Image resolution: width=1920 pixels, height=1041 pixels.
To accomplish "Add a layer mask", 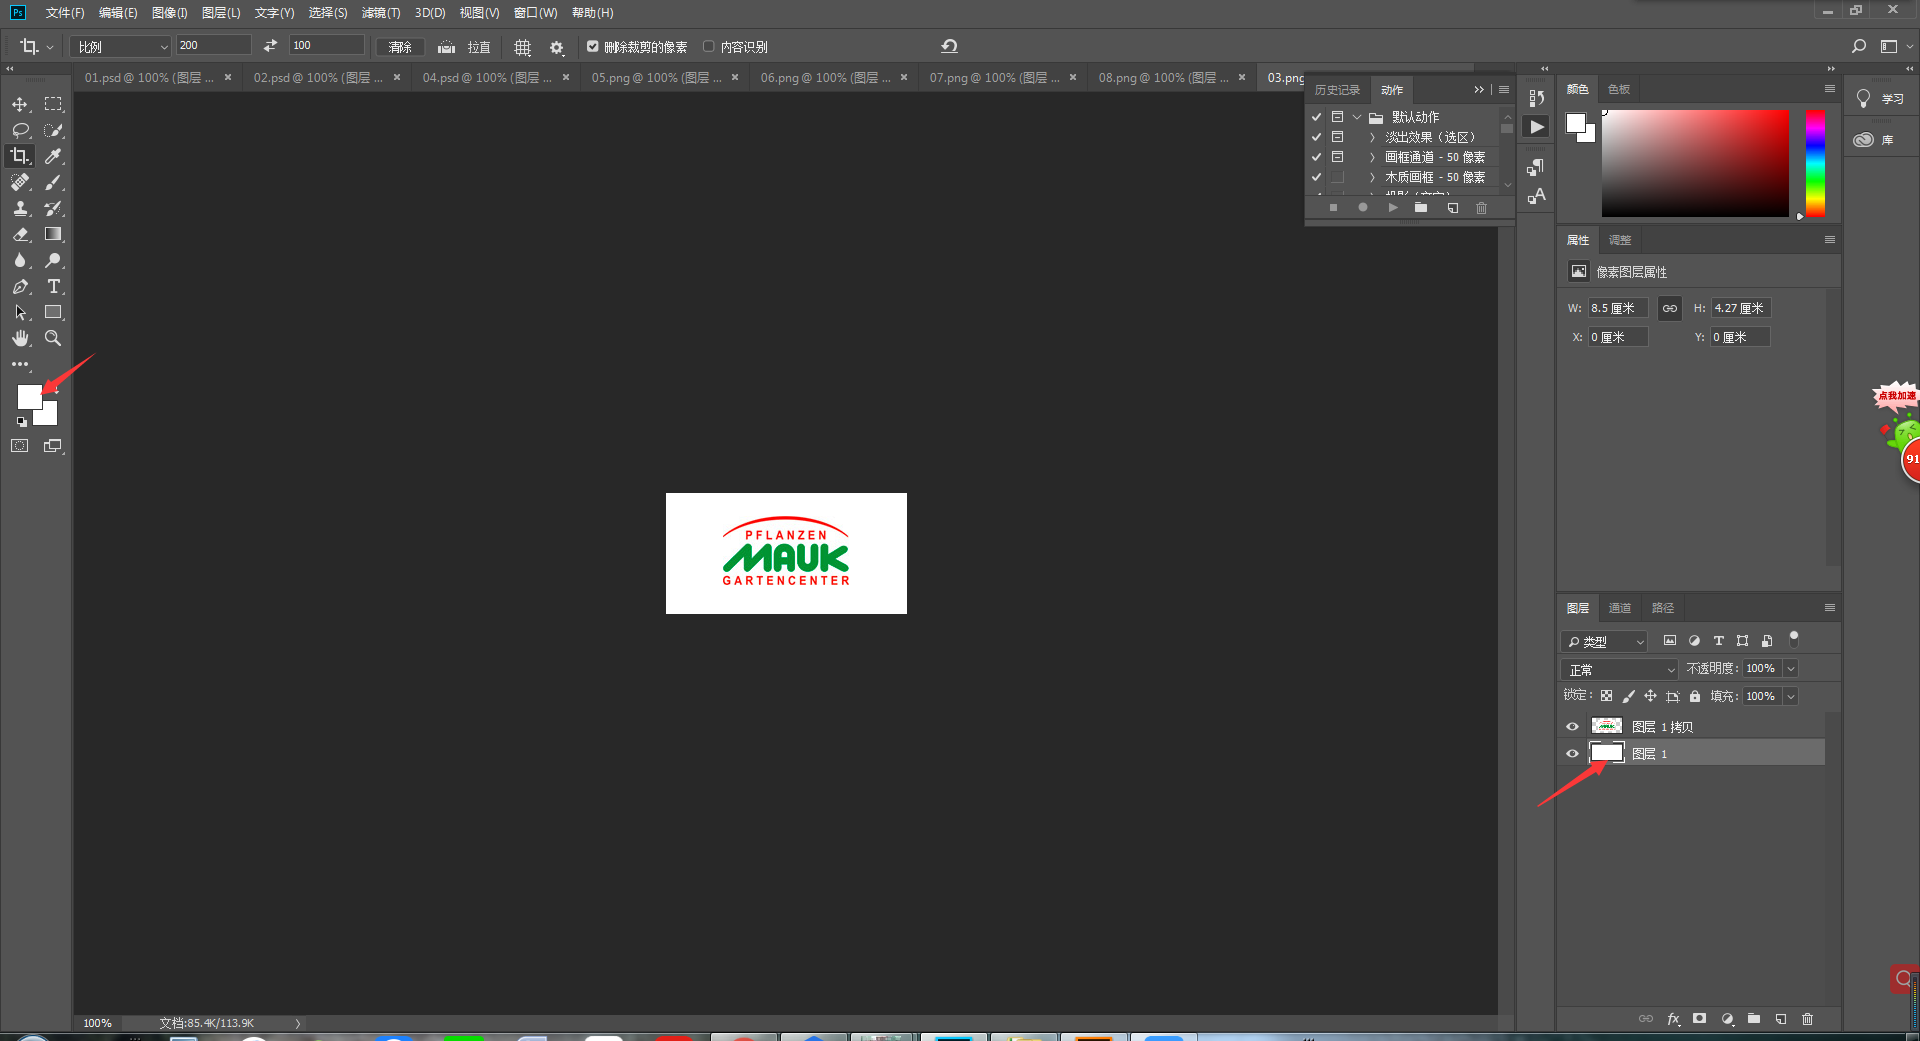I will coord(1700,1019).
